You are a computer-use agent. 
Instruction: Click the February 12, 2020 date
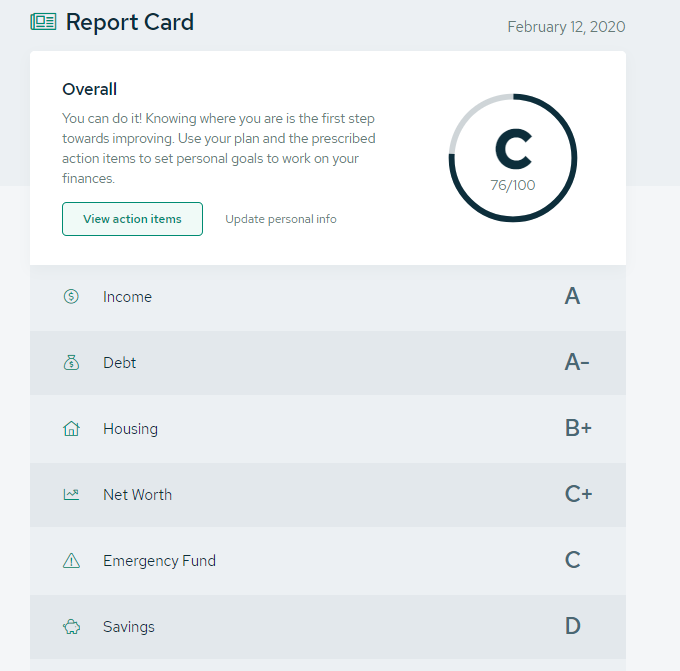click(x=566, y=27)
